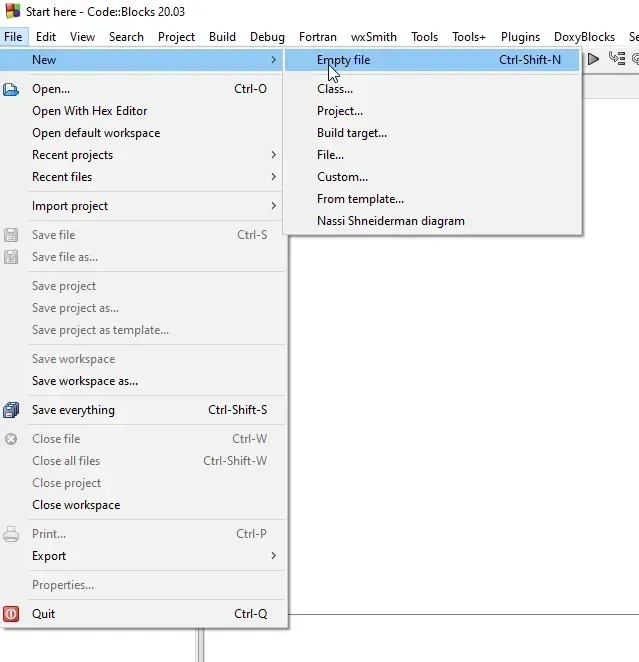Choose Save everything entry
Image resolution: width=639 pixels, height=662 pixels.
click(x=143, y=410)
